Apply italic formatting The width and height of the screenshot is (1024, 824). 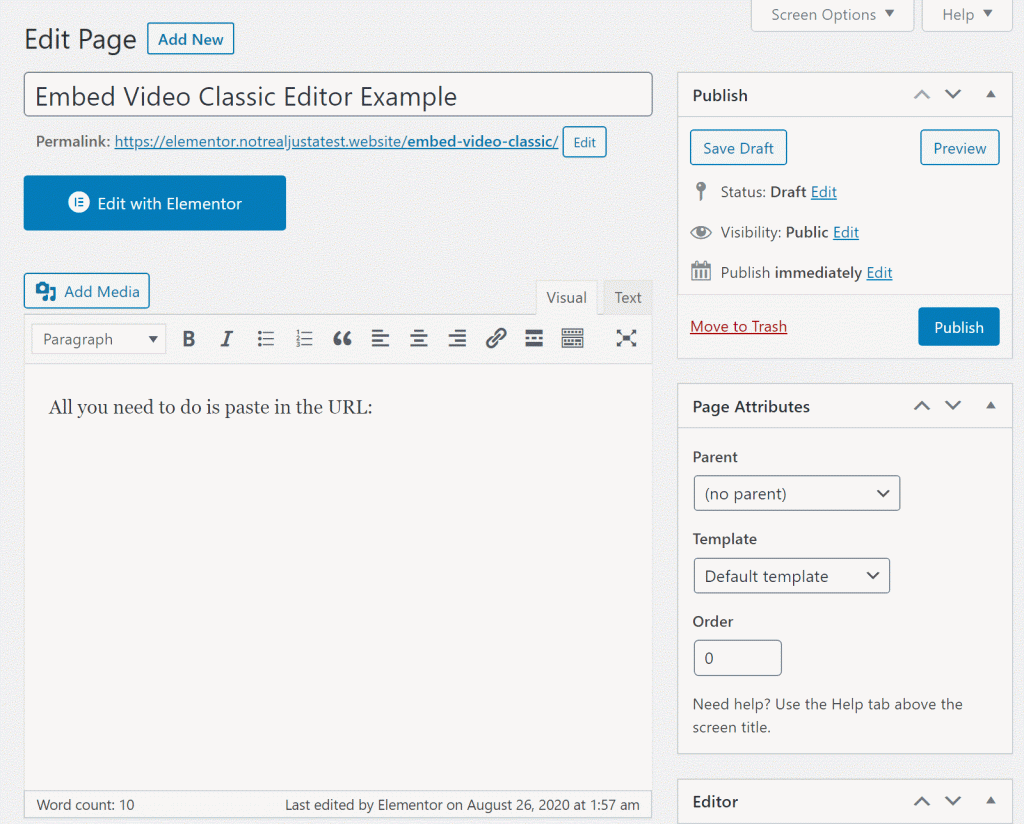[x=227, y=339]
